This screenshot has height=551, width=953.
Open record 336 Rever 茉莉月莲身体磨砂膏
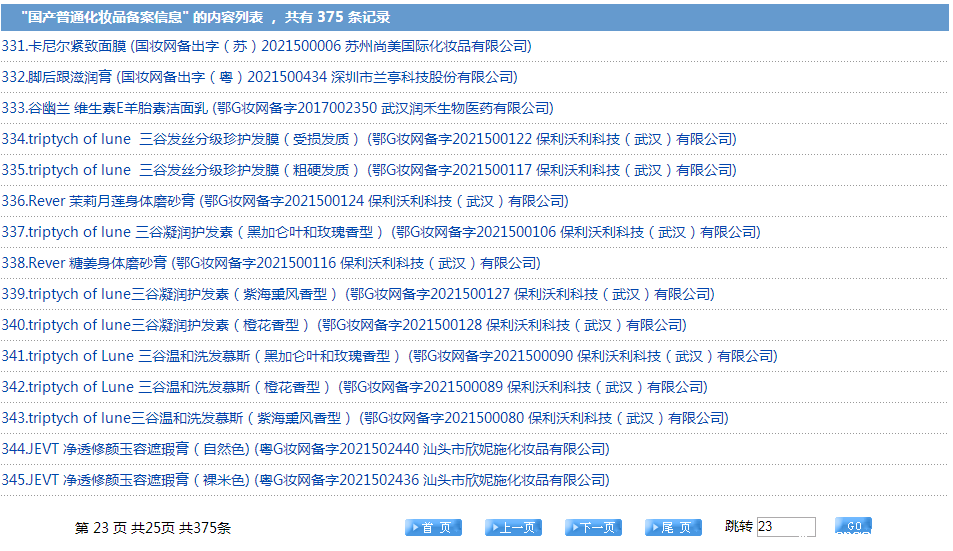click(285, 201)
